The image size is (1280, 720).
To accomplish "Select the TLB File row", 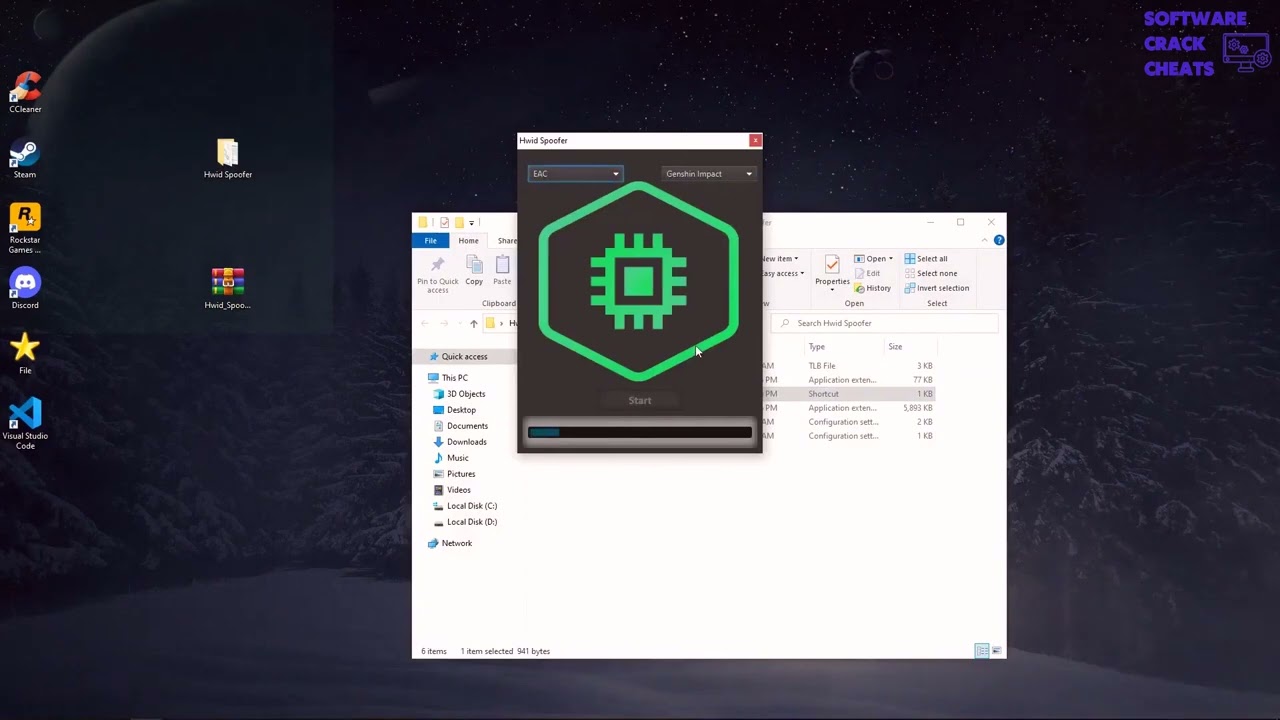I will 849,366.
